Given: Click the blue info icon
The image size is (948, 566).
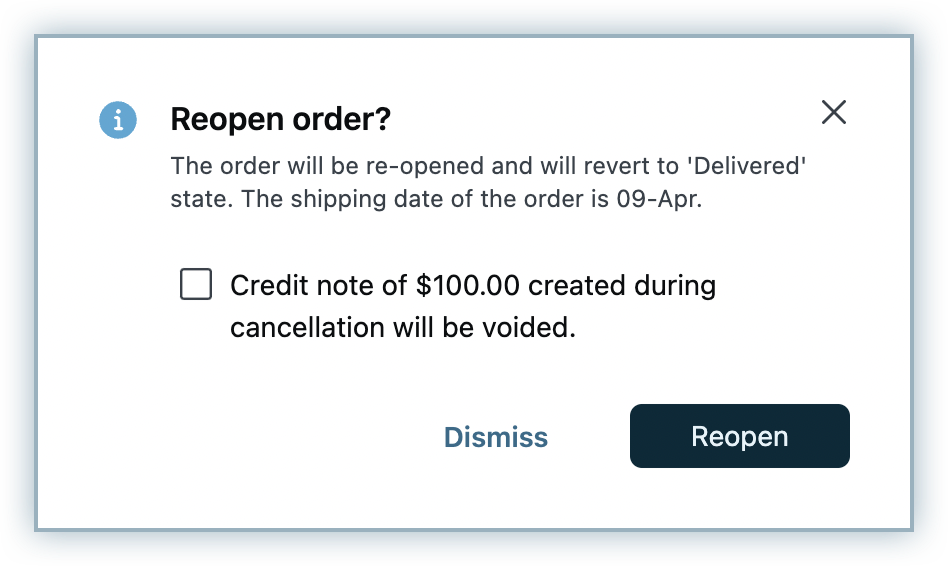Looking at the screenshot, I should 118,120.
